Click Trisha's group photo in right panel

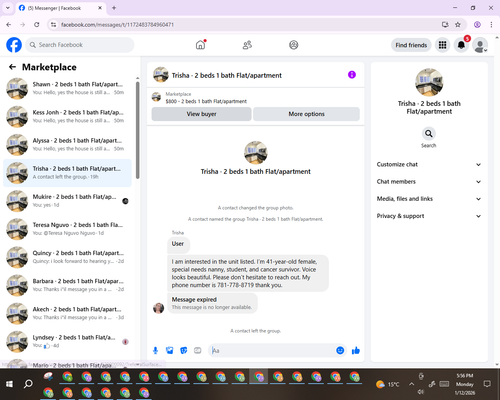click(429, 82)
